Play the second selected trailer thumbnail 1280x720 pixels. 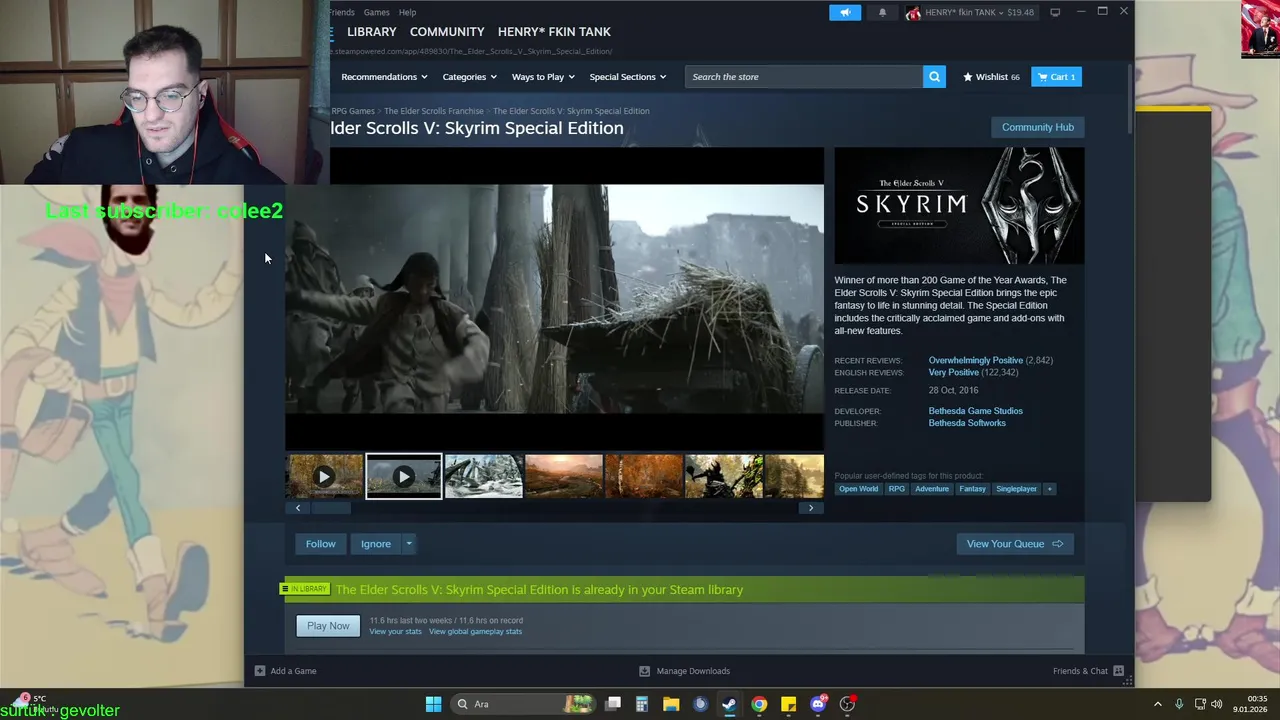tap(403, 476)
